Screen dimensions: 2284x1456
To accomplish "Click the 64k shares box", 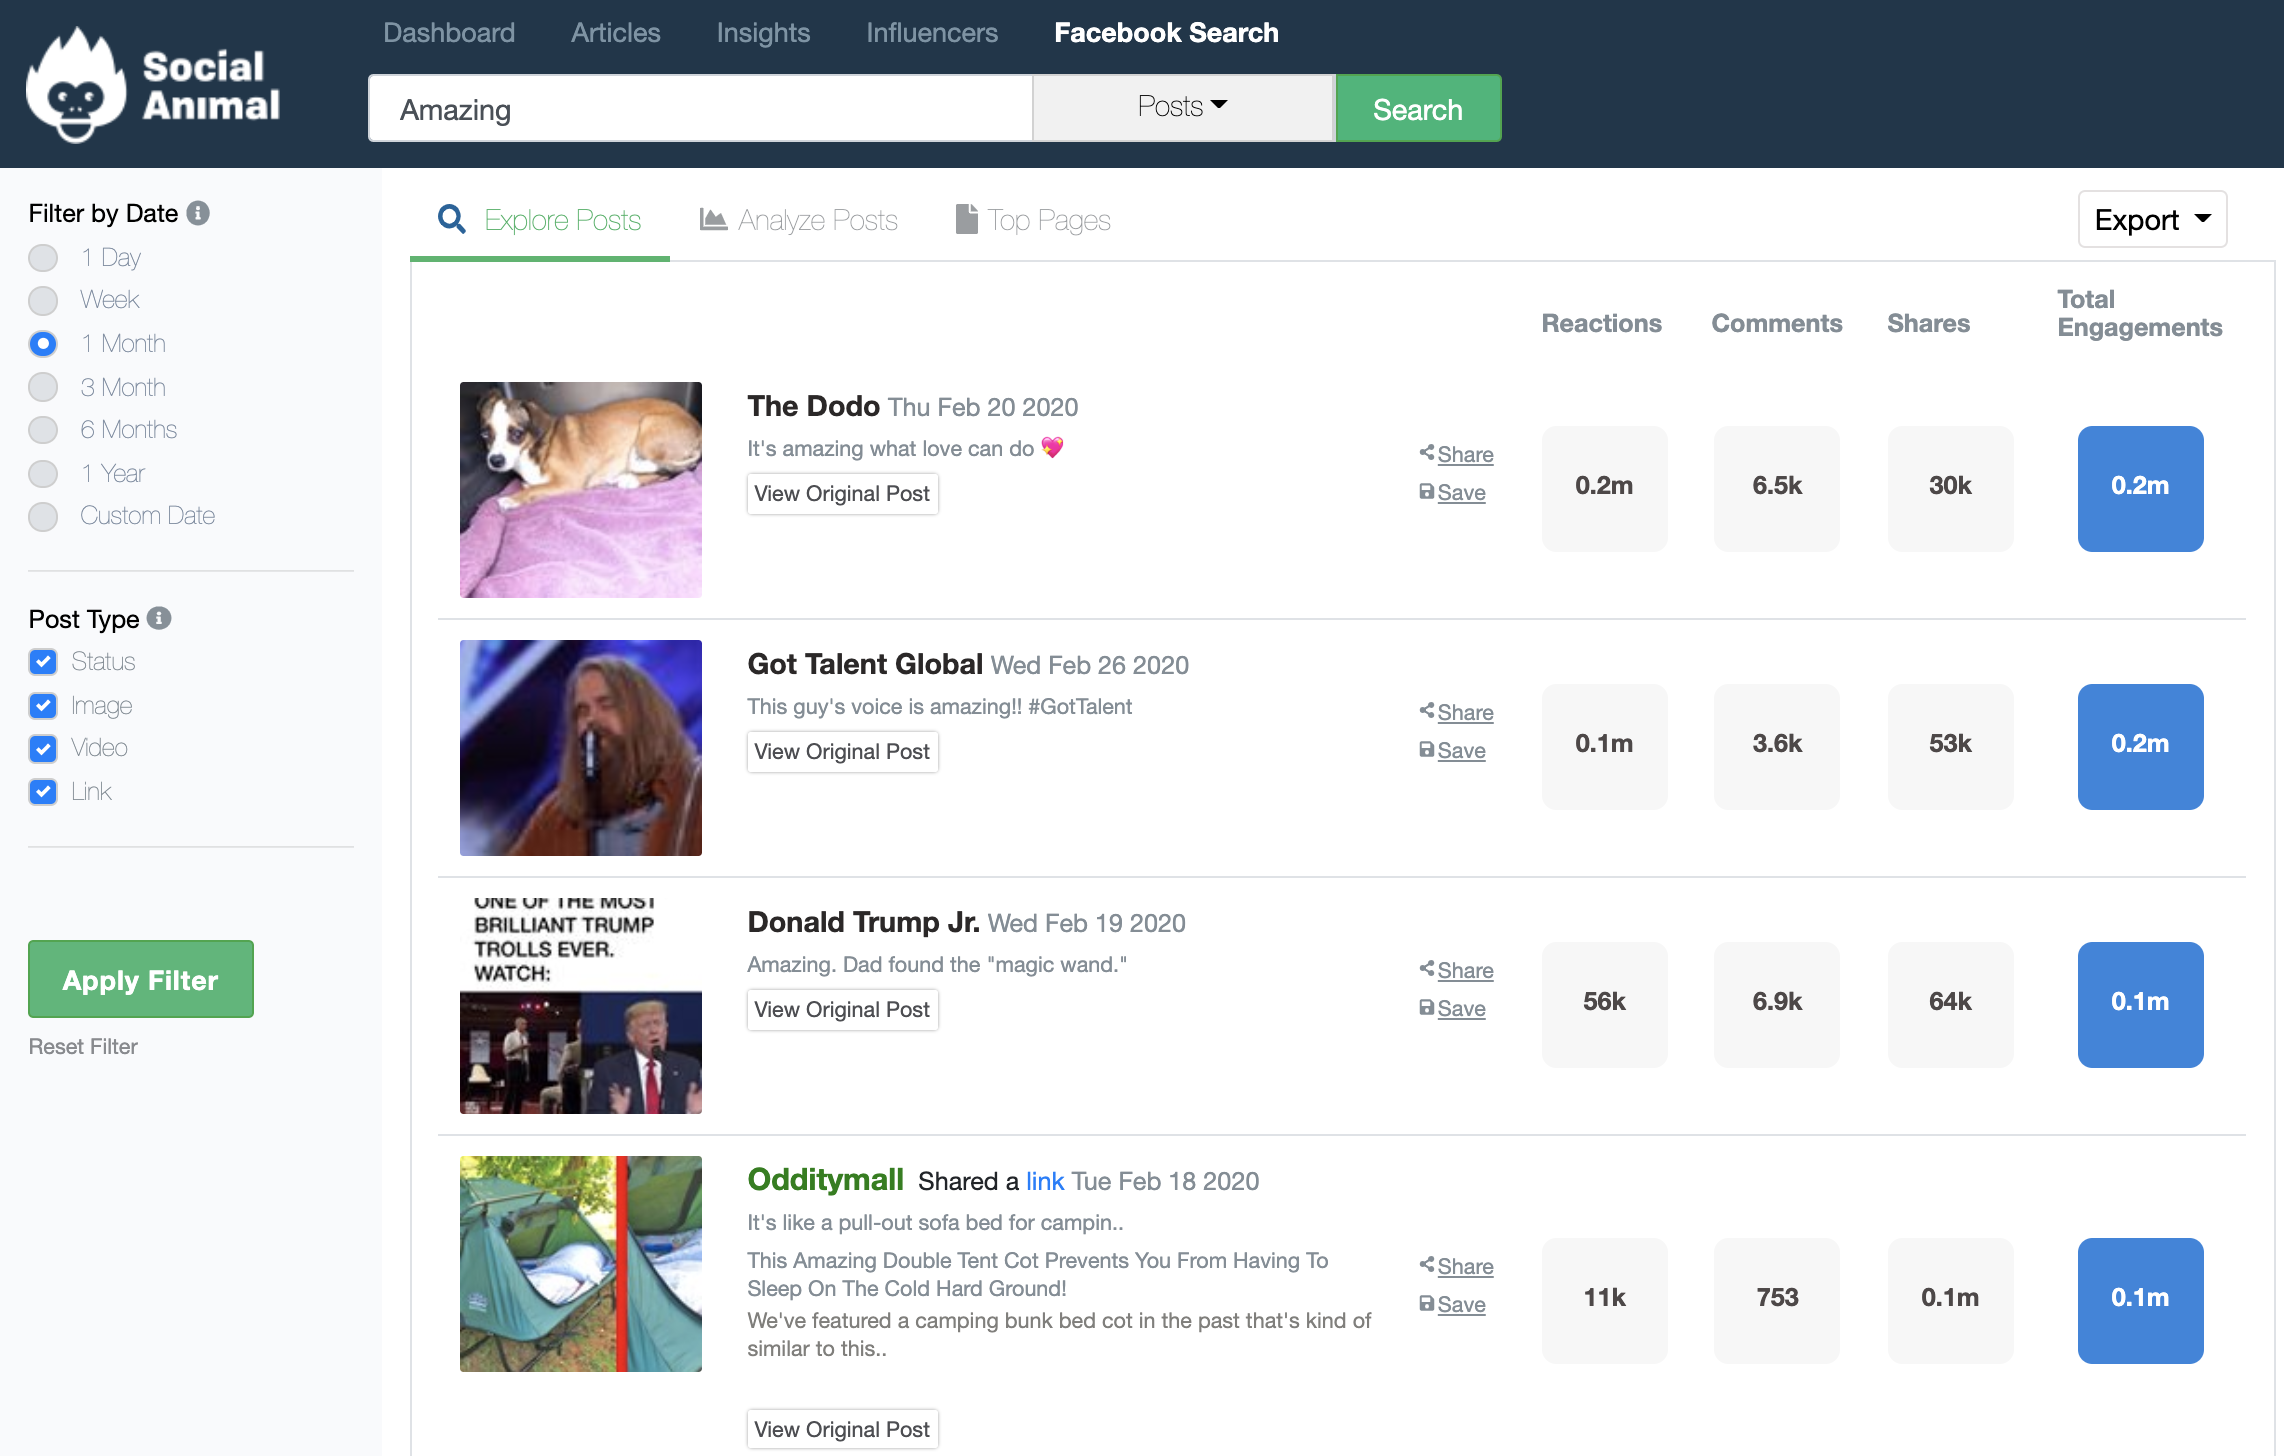I will pyautogui.click(x=1950, y=1004).
